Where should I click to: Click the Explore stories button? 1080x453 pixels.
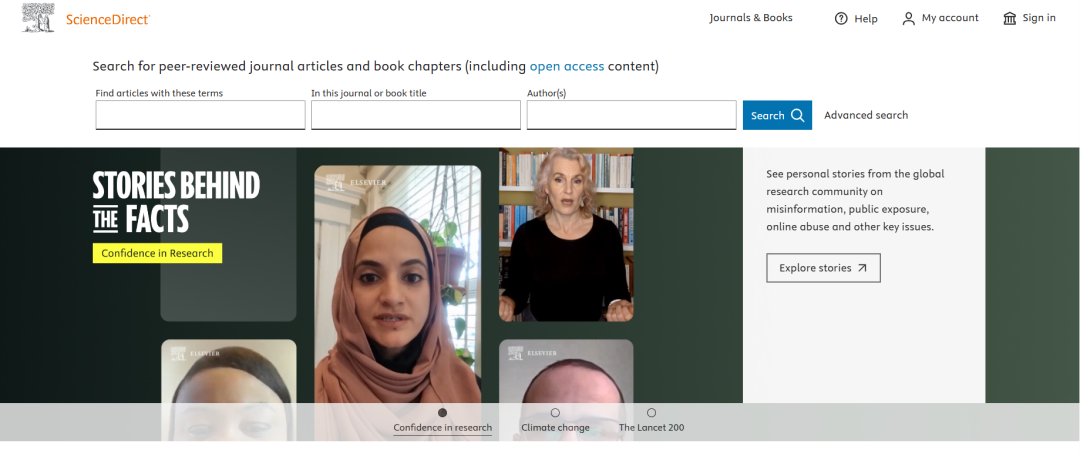tap(823, 268)
